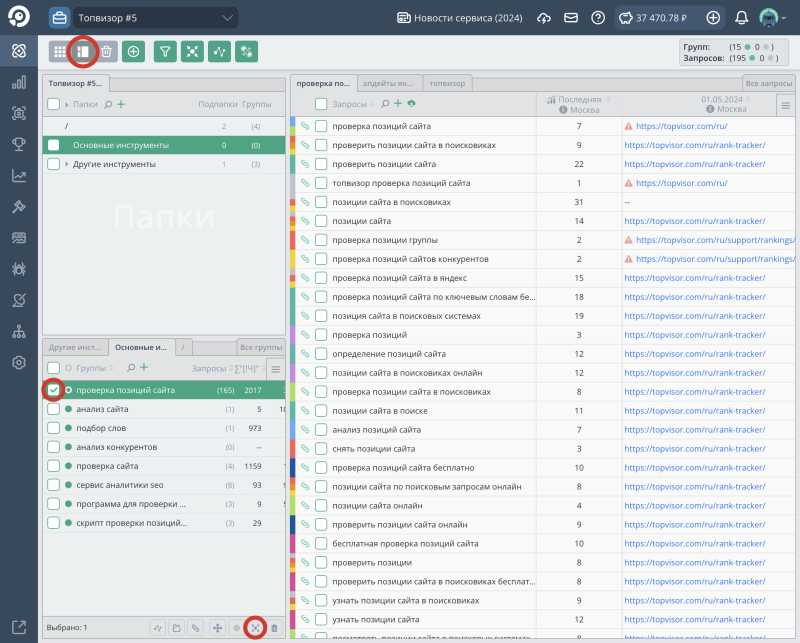Expand the 'Другие инструменты' folder arrow

[66, 164]
